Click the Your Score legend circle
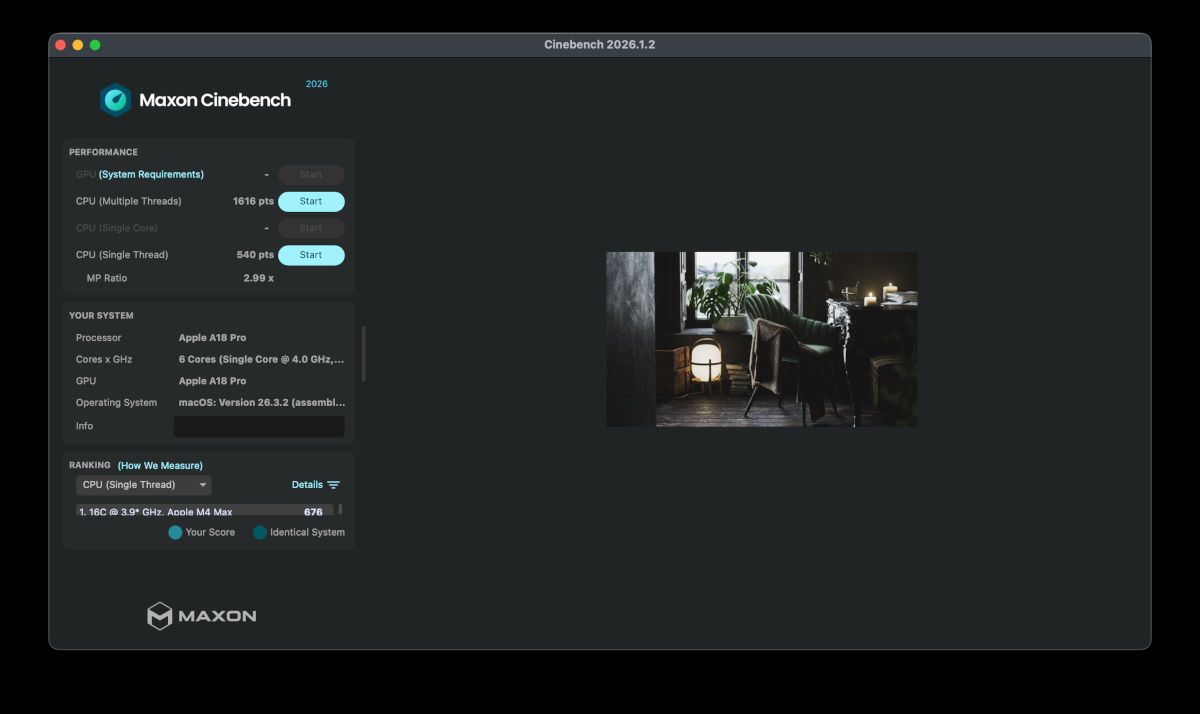Image resolution: width=1200 pixels, height=714 pixels. tap(175, 533)
